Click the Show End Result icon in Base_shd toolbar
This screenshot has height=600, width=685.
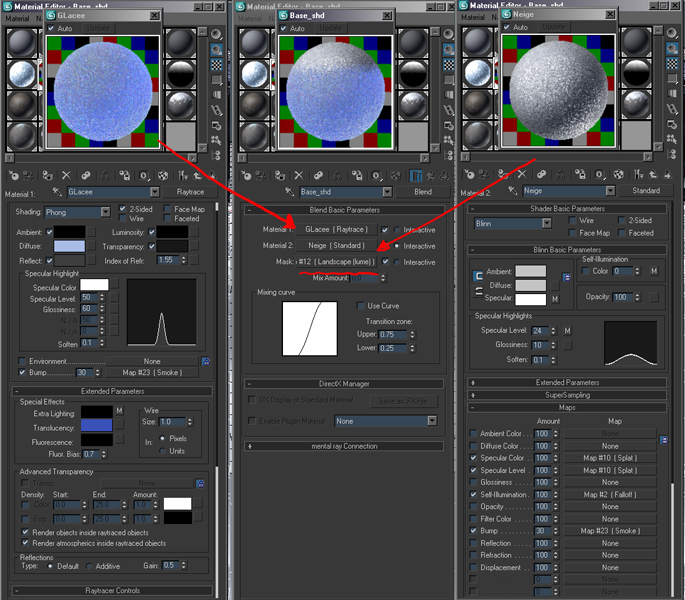click(415, 174)
